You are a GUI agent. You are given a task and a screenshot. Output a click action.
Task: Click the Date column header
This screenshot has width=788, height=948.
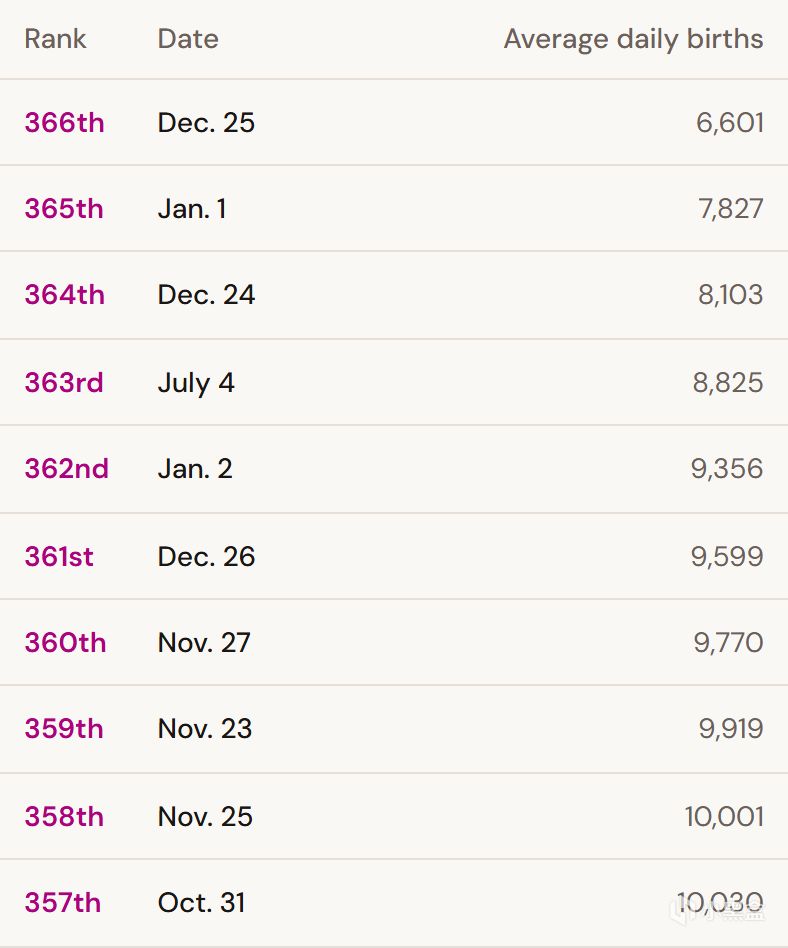pyautogui.click(x=188, y=39)
